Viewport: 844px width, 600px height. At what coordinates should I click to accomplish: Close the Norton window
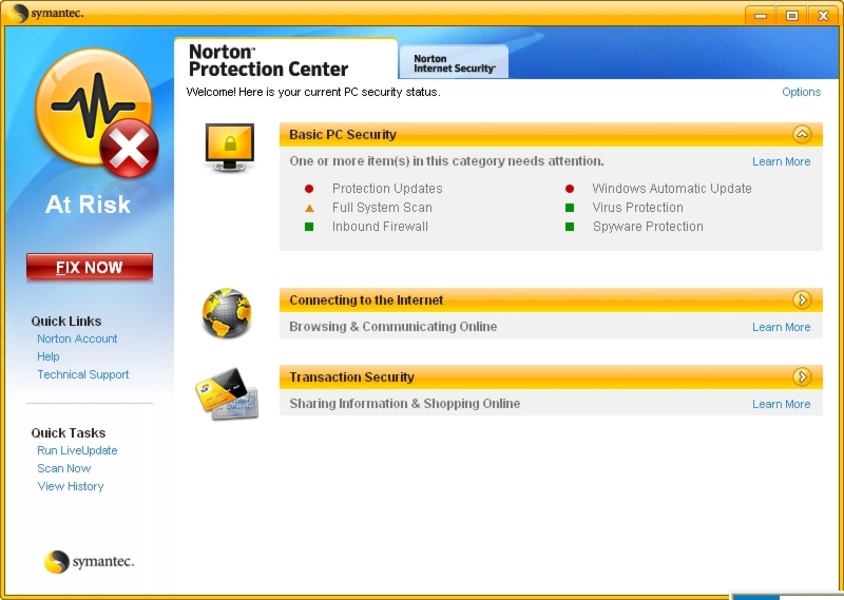[x=823, y=15]
